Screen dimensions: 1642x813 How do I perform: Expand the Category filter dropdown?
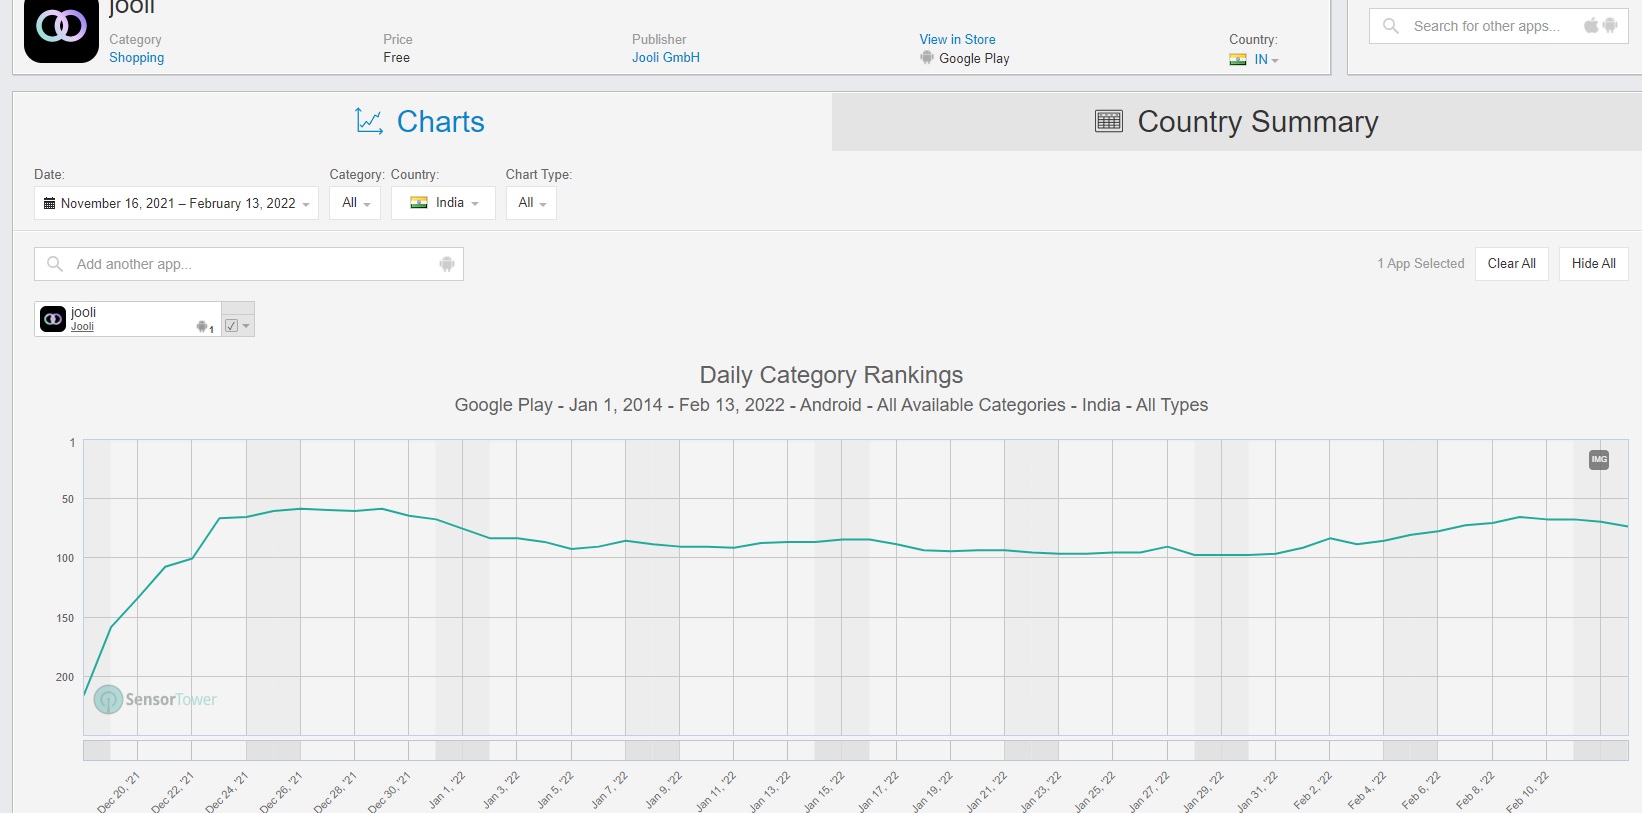pyautogui.click(x=355, y=203)
